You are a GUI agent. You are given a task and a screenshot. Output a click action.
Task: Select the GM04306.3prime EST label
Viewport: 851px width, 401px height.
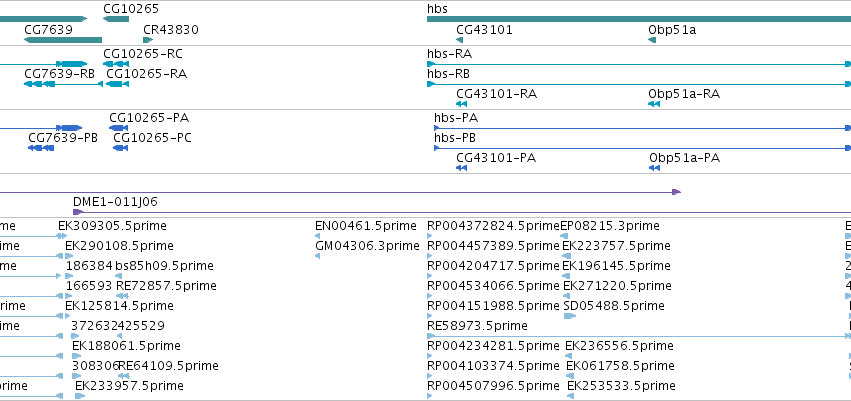[367, 246]
